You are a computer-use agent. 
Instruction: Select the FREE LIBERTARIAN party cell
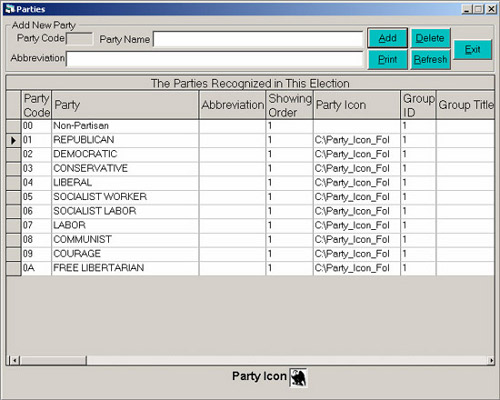(x=125, y=268)
